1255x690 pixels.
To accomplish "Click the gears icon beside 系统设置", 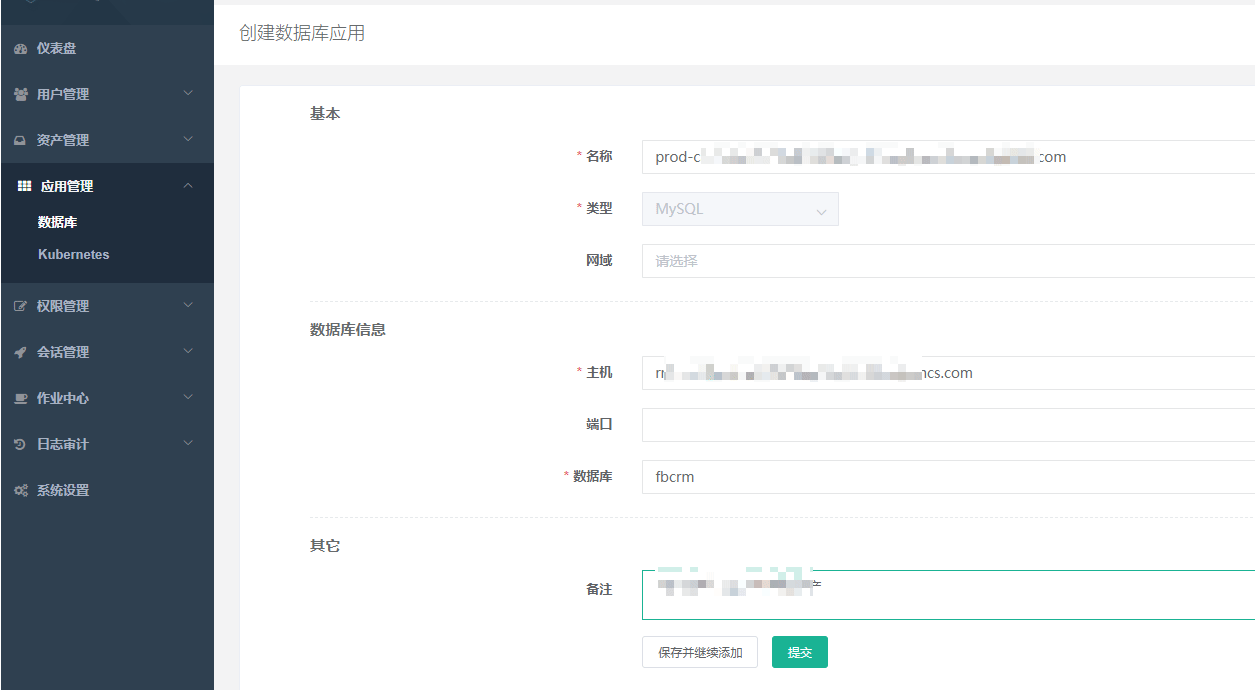I will point(20,490).
